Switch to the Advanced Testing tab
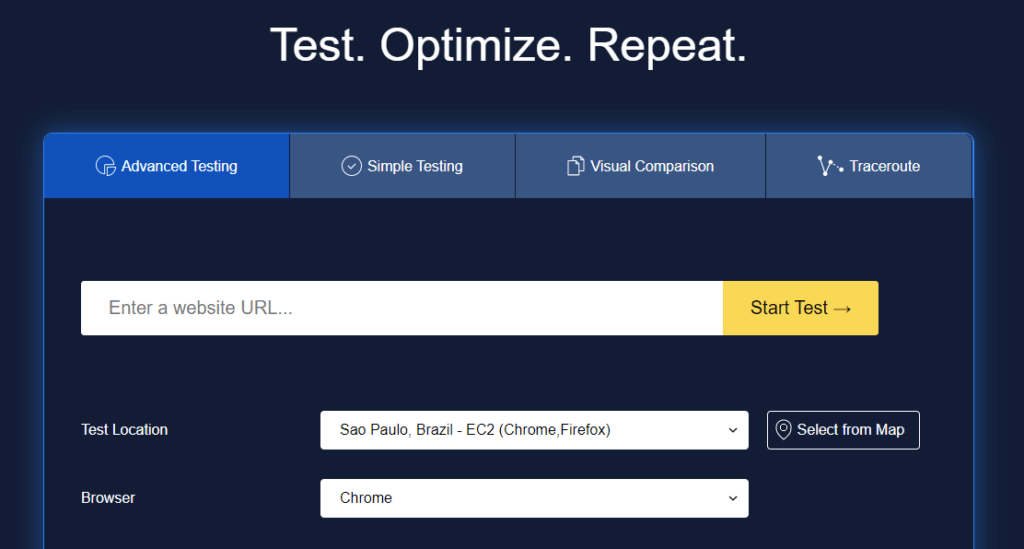 [167, 166]
